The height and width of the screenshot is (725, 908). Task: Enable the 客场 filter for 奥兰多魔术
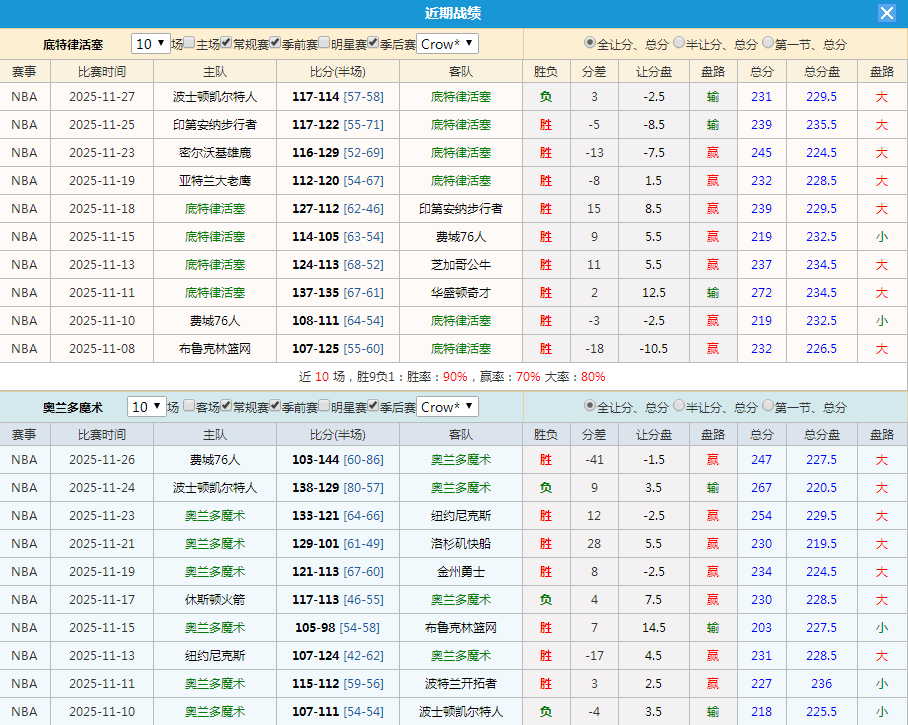pyautogui.click(x=187, y=407)
